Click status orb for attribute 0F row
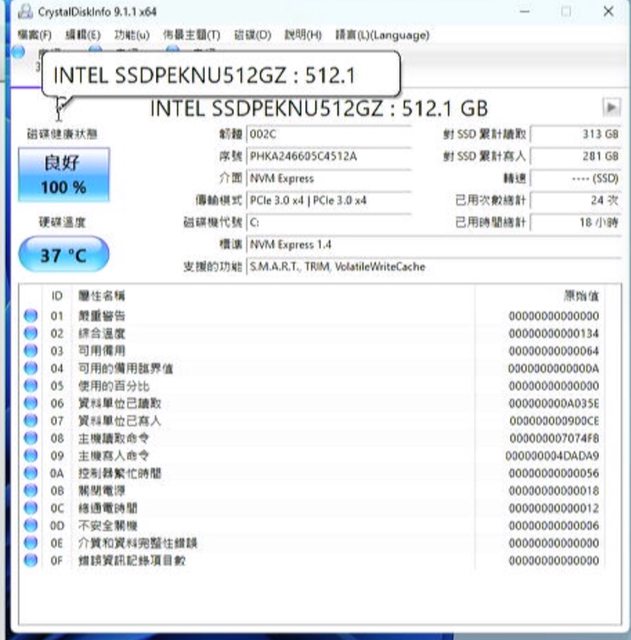Image resolution: width=631 pixels, height=640 pixels. tap(31, 560)
